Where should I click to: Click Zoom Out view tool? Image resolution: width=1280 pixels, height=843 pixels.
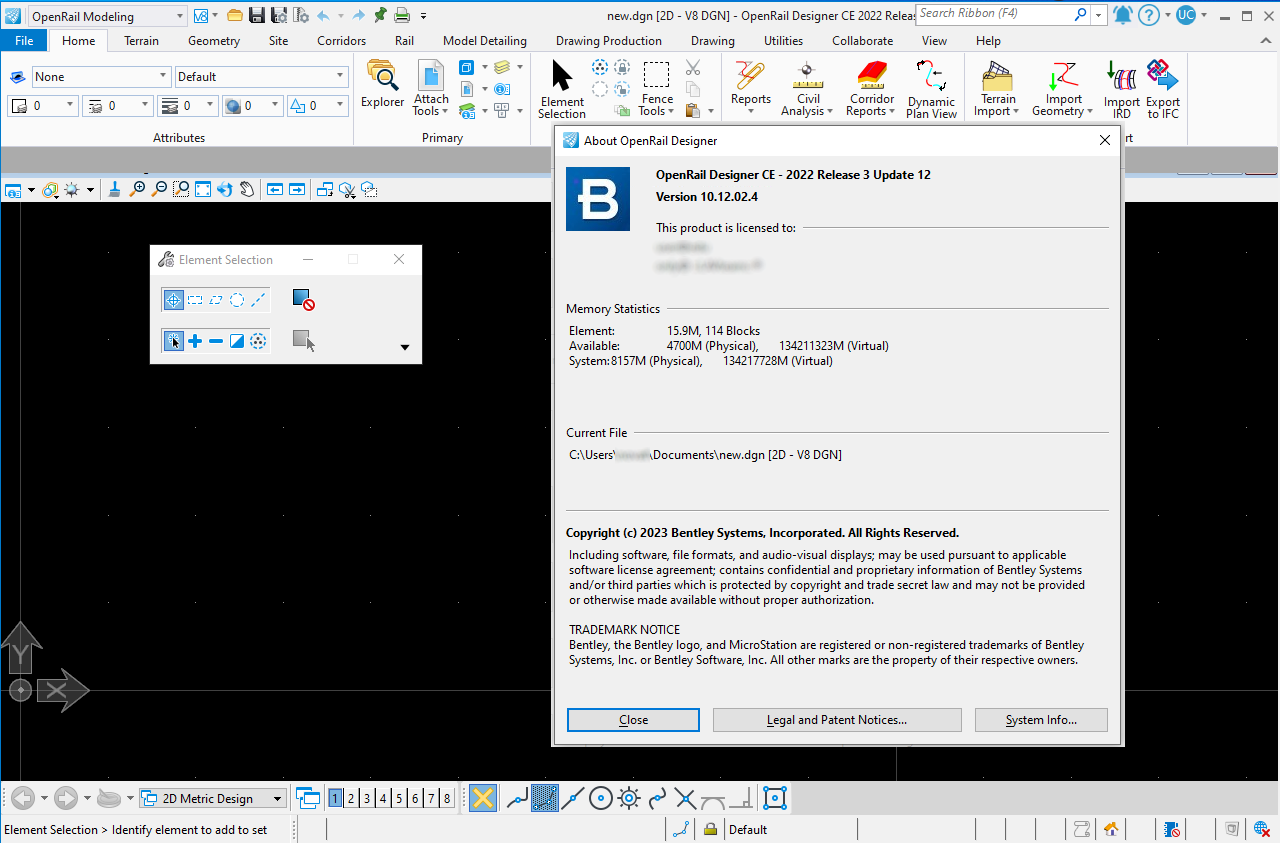[x=159, y=188]
